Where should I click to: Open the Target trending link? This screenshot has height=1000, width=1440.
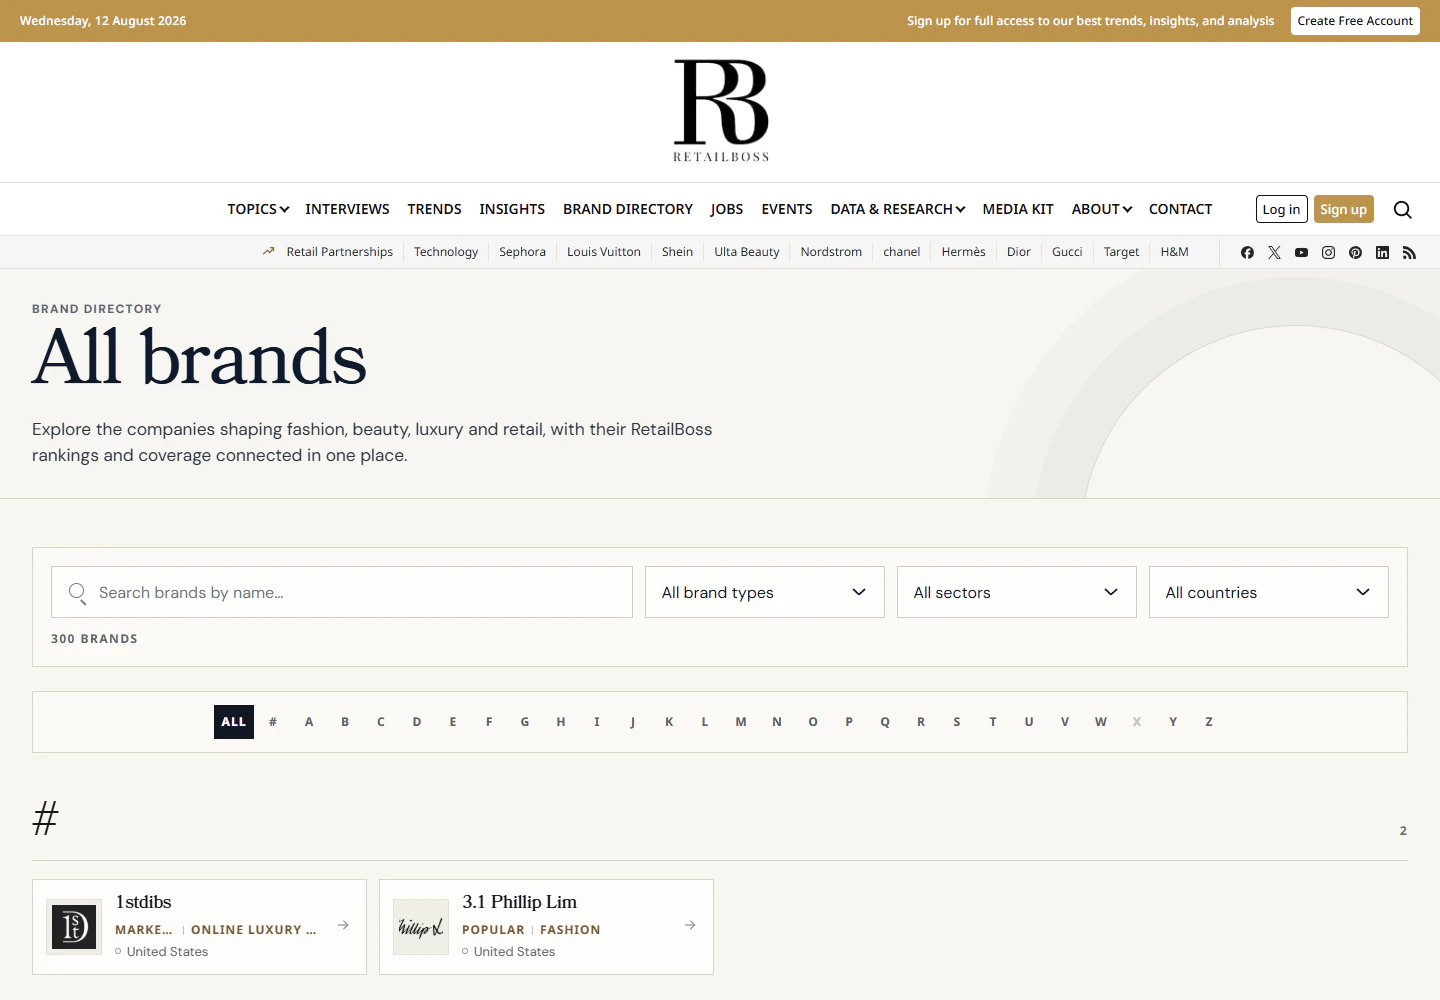(x=1121, y=252)
